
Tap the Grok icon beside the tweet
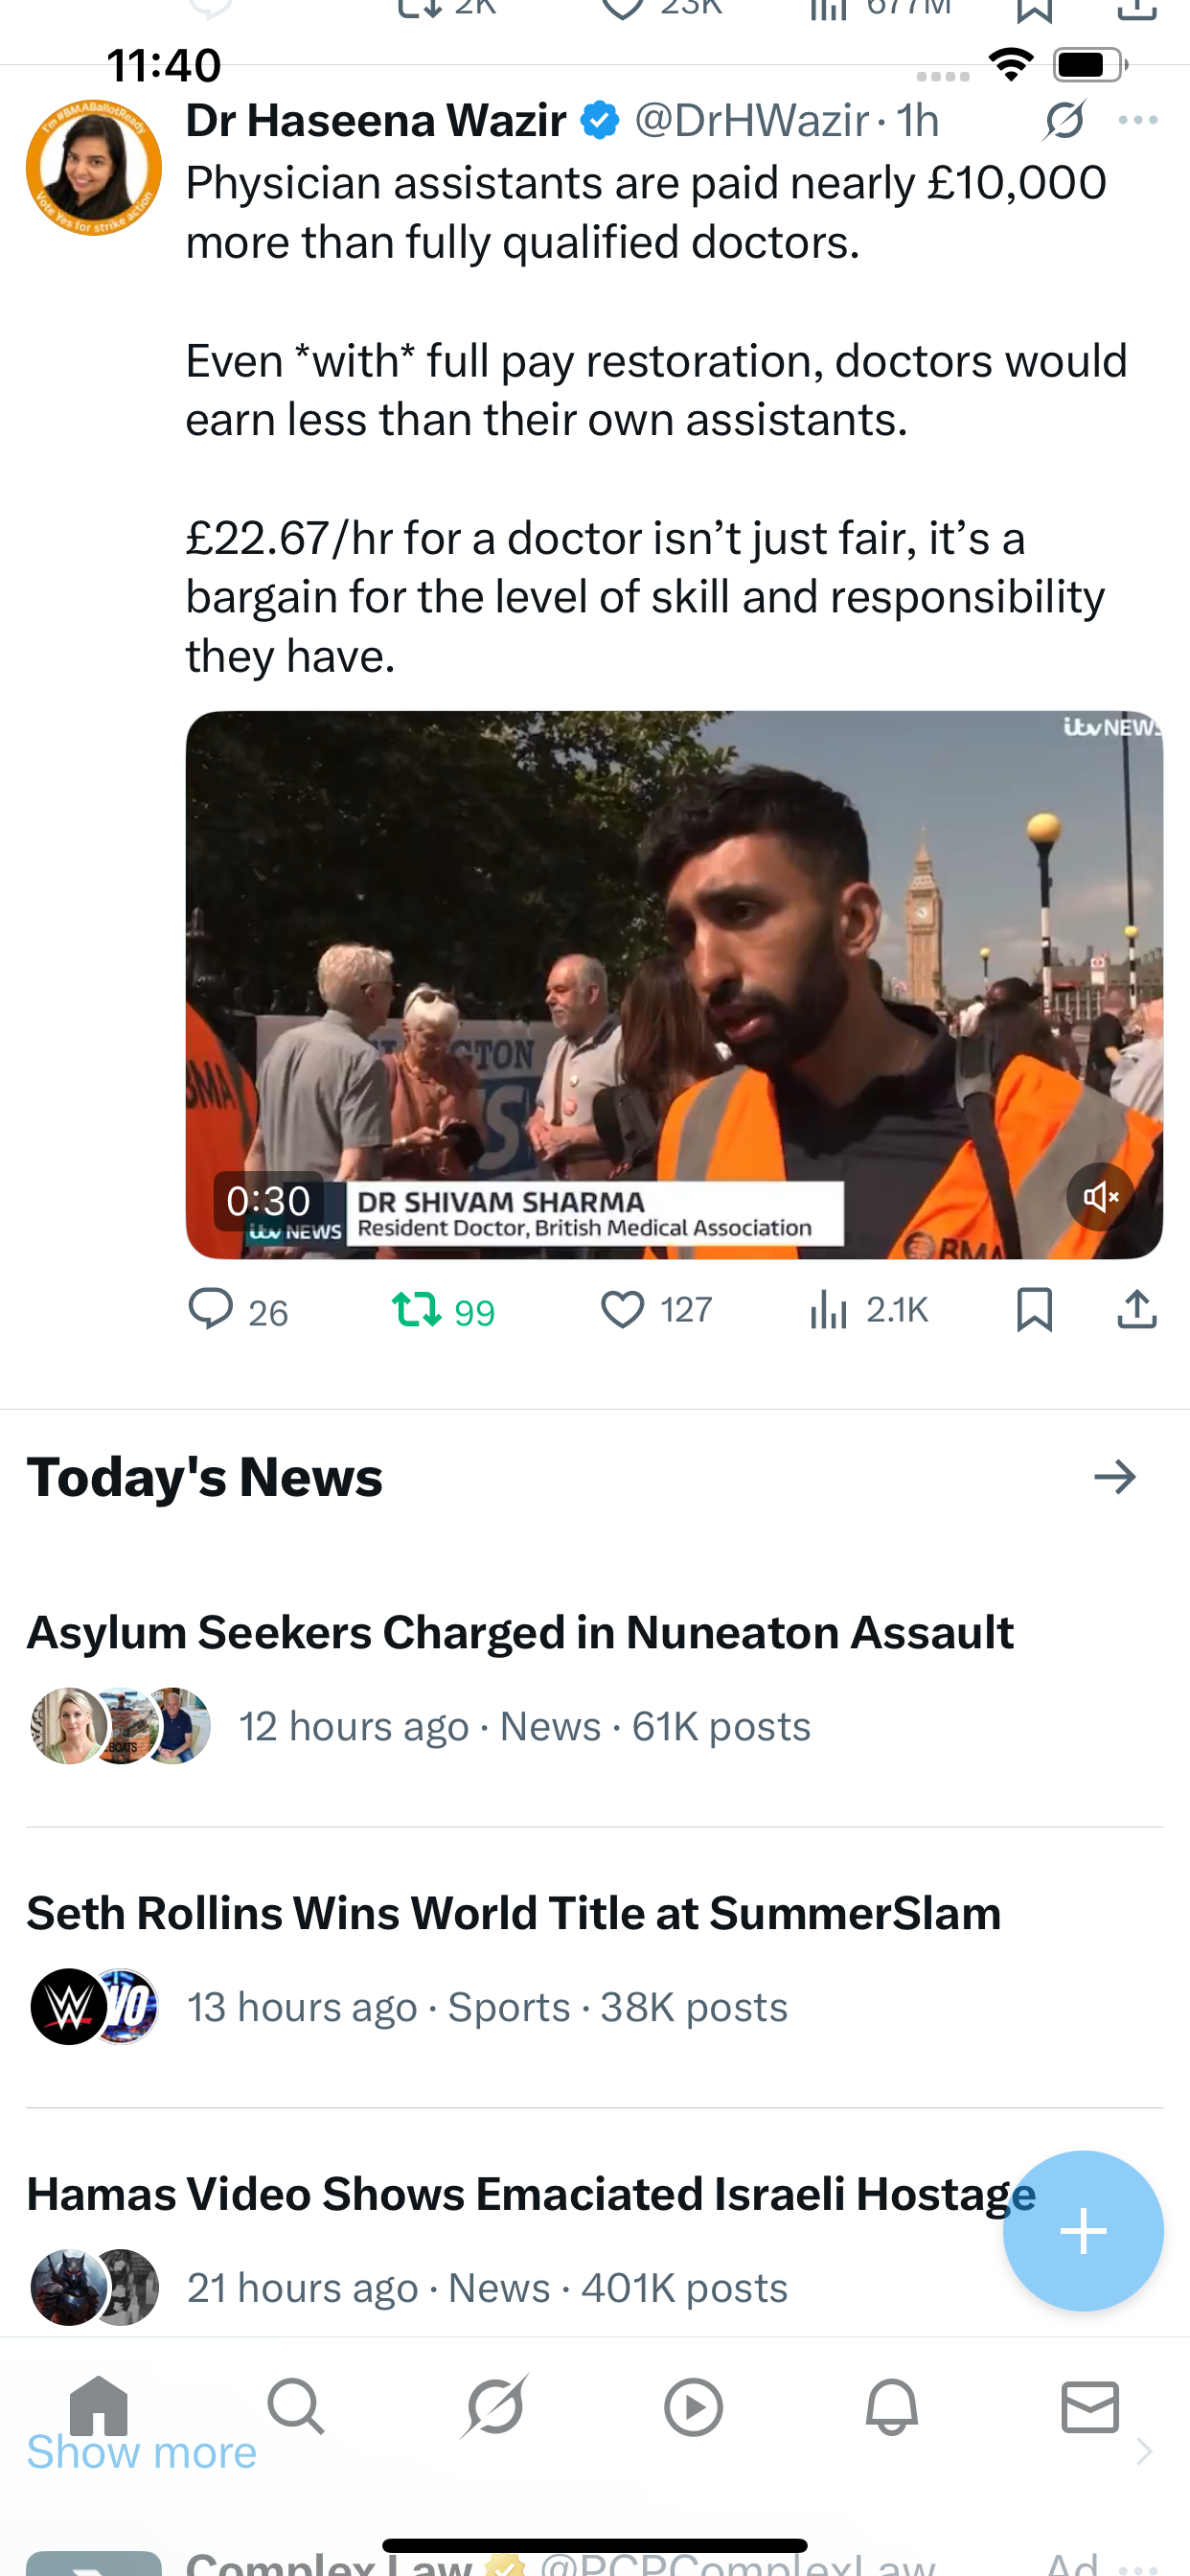[1064, 120]
